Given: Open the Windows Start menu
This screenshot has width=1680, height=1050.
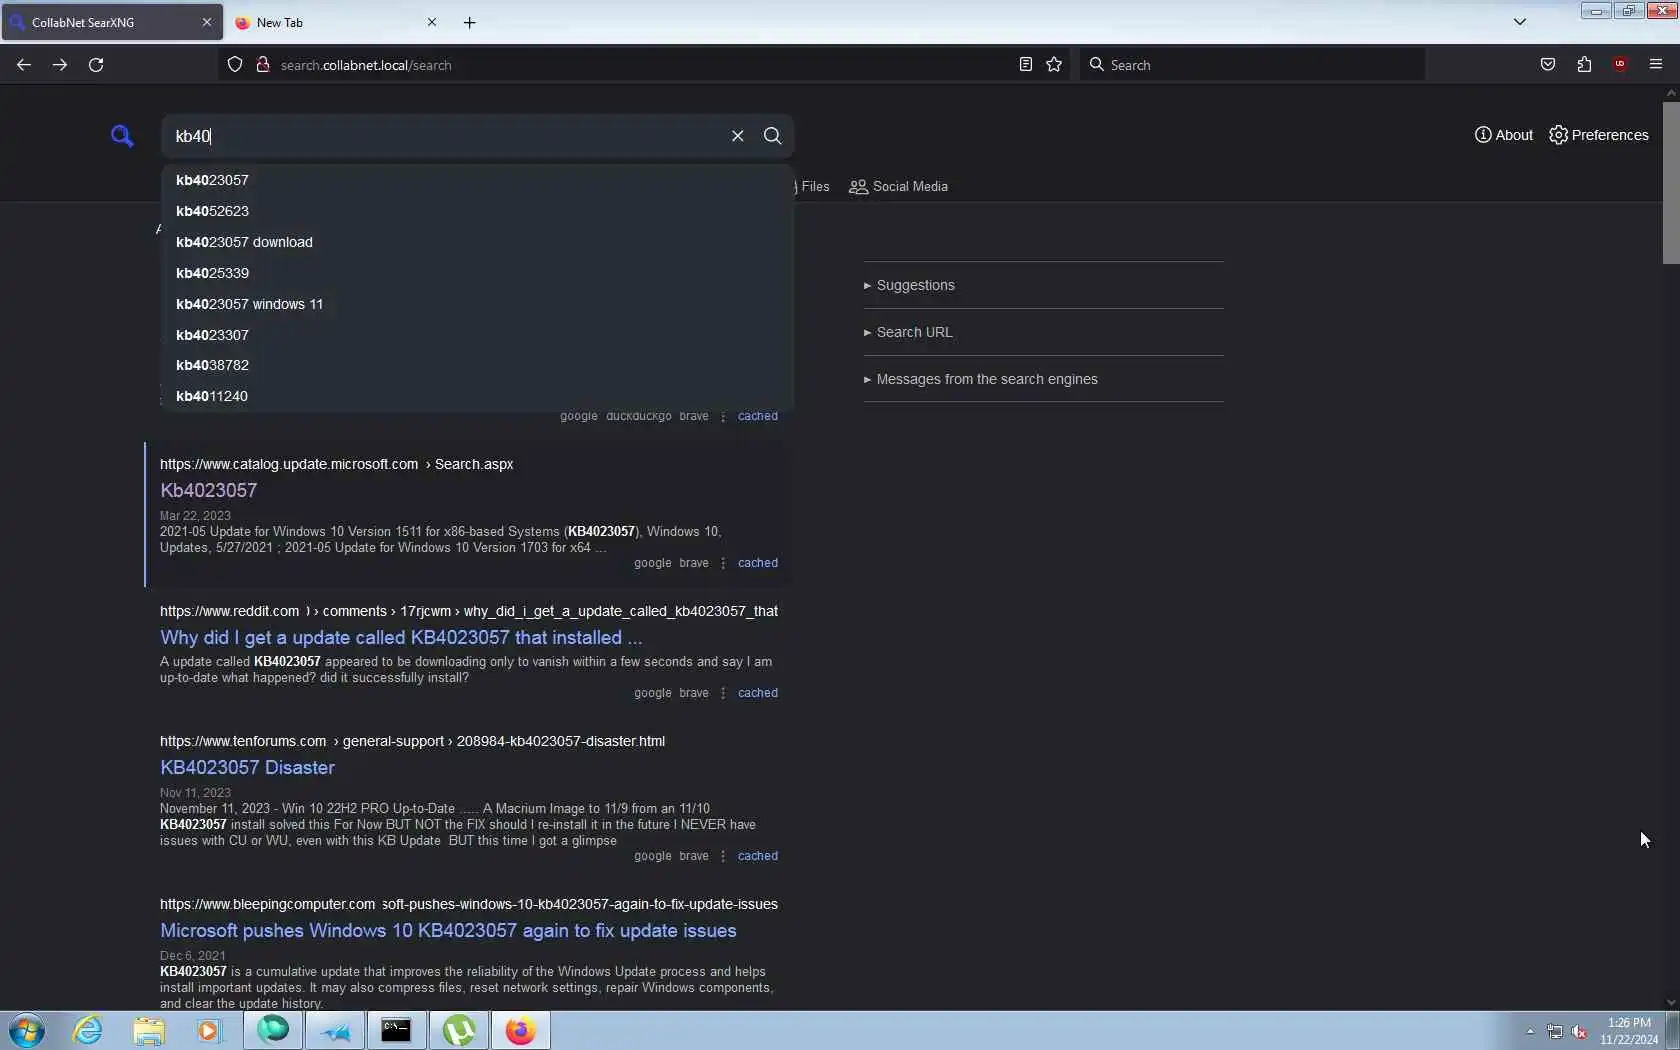Looking at the screenshot, I should [x=27, y=1031].
